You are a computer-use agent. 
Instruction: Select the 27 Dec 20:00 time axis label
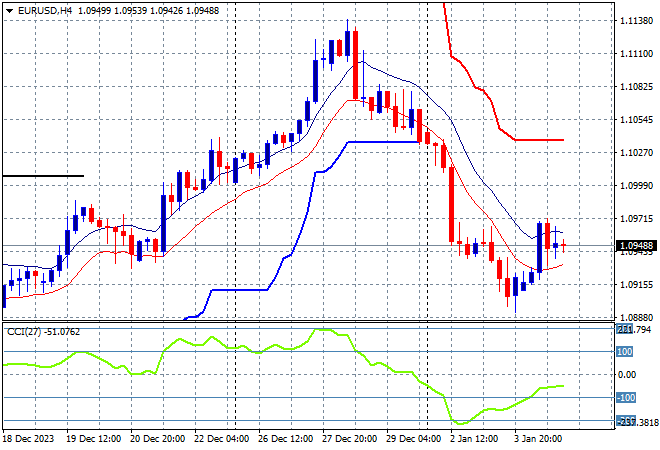point(349,439)
